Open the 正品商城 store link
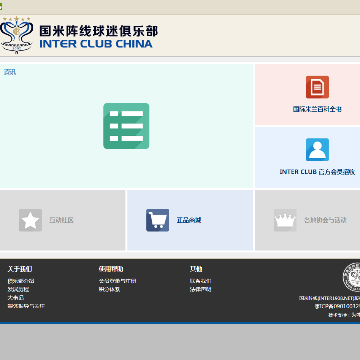This screenshot has width=360, height=360. coord(189,220)
